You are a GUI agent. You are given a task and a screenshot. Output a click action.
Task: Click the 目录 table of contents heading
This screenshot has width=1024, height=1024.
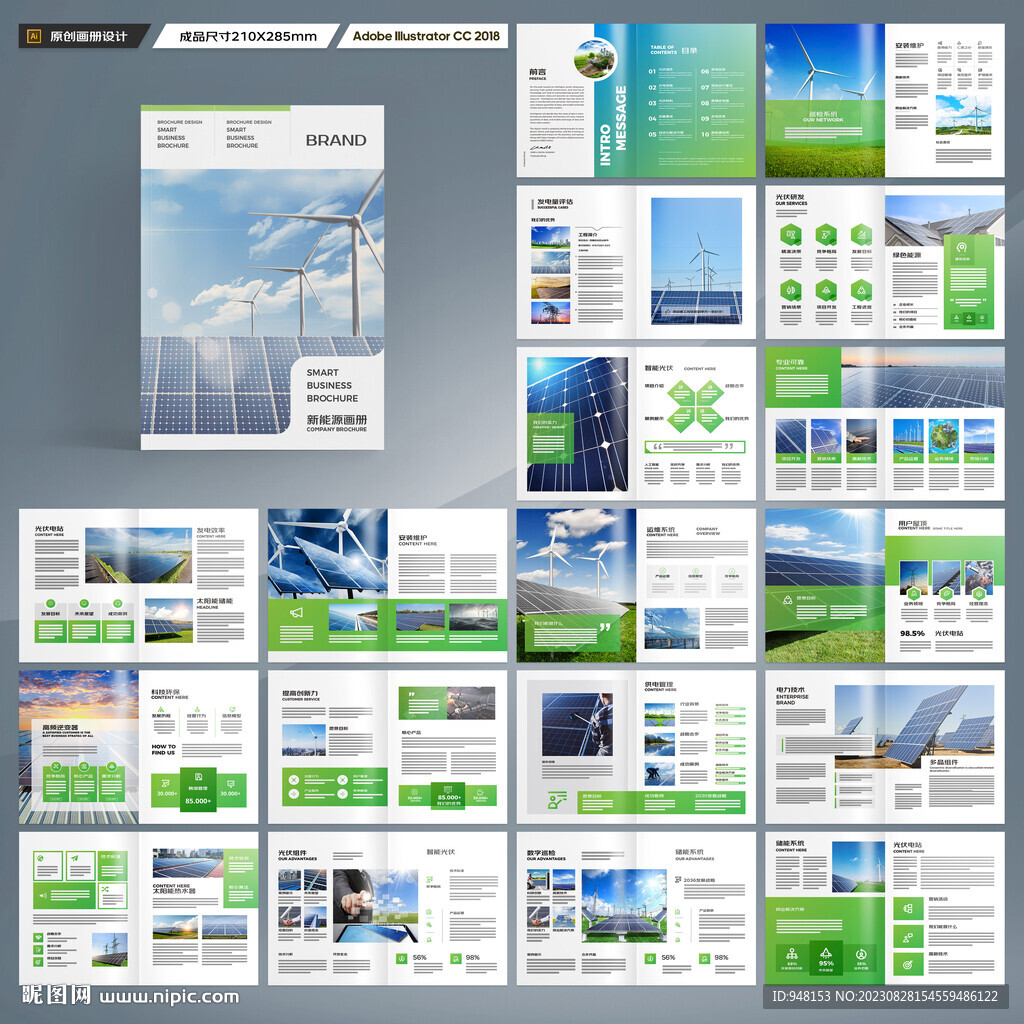coord(690,50)
